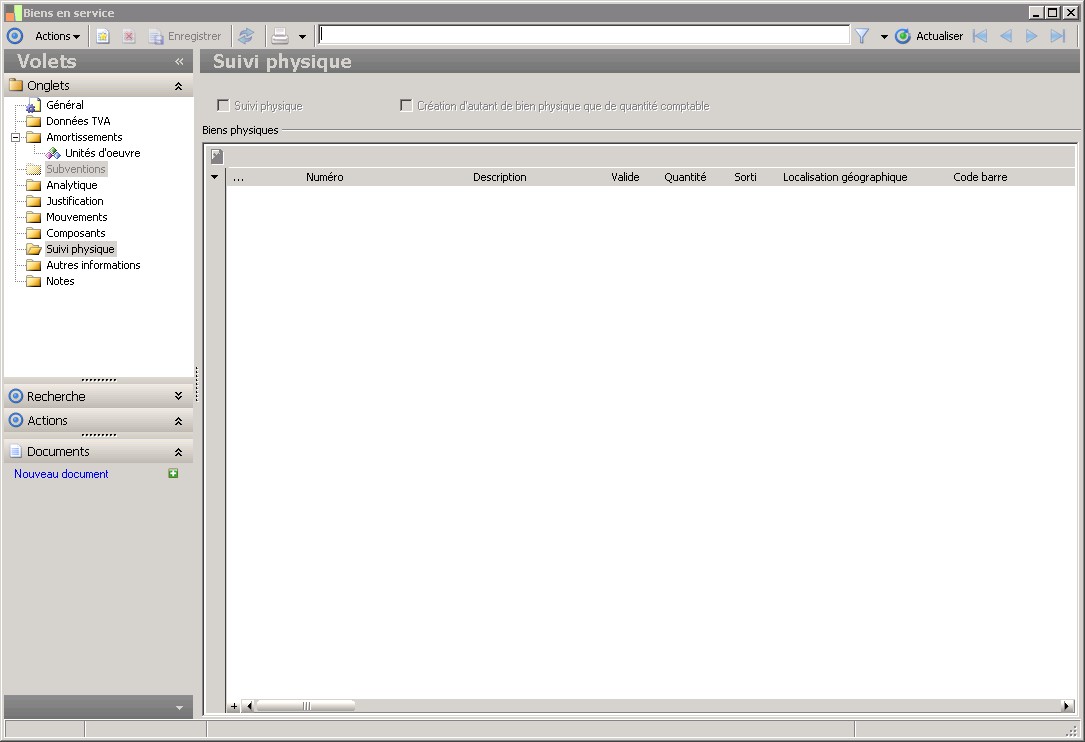Click the Onglets section folder icon
Screen dimensions: 1085x742
(16, 85)
